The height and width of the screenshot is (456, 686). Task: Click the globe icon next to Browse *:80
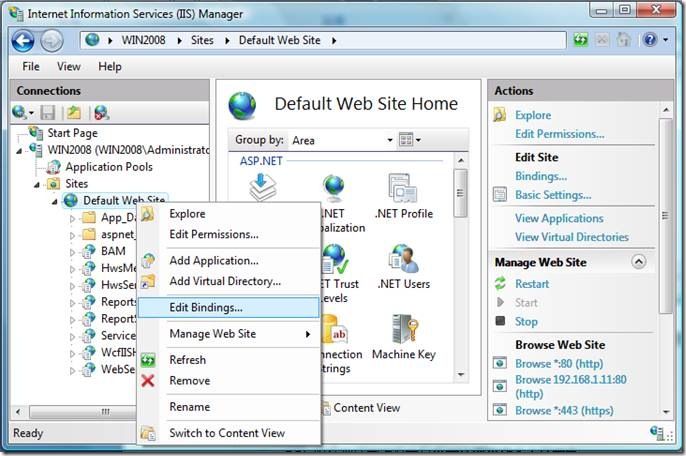(500, 363)
